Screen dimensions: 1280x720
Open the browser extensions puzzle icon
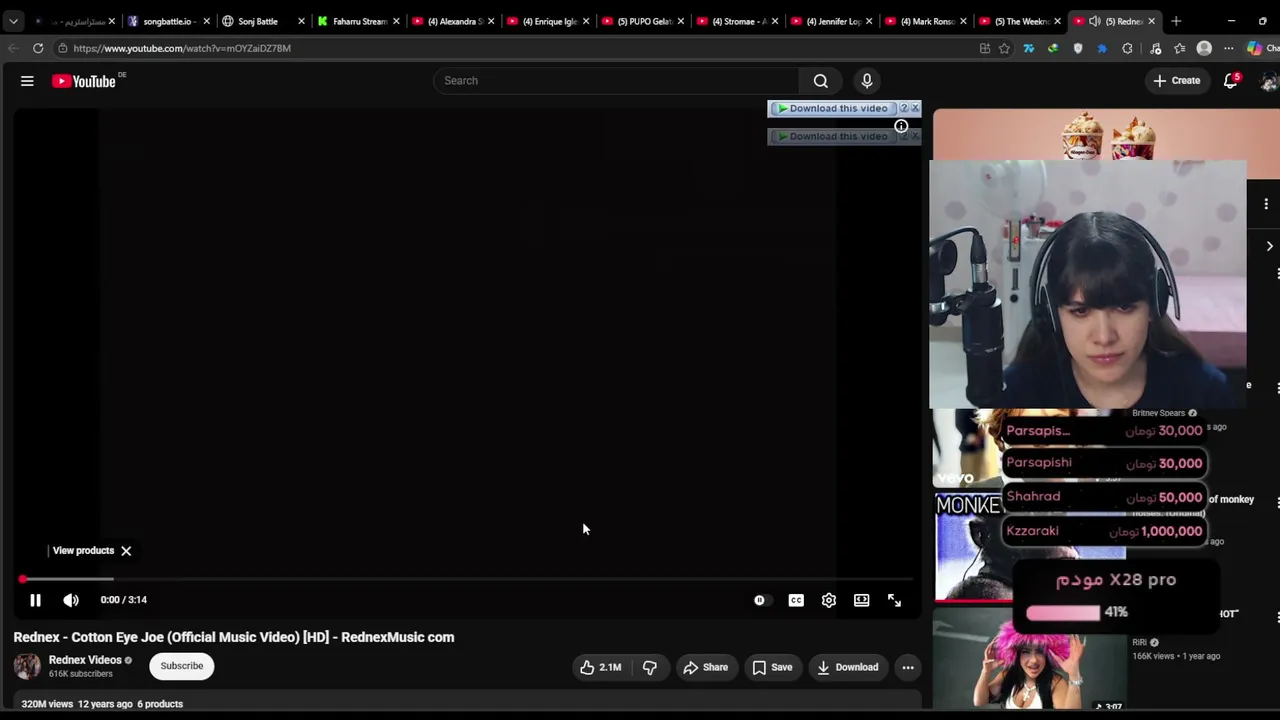[1127, 48]
